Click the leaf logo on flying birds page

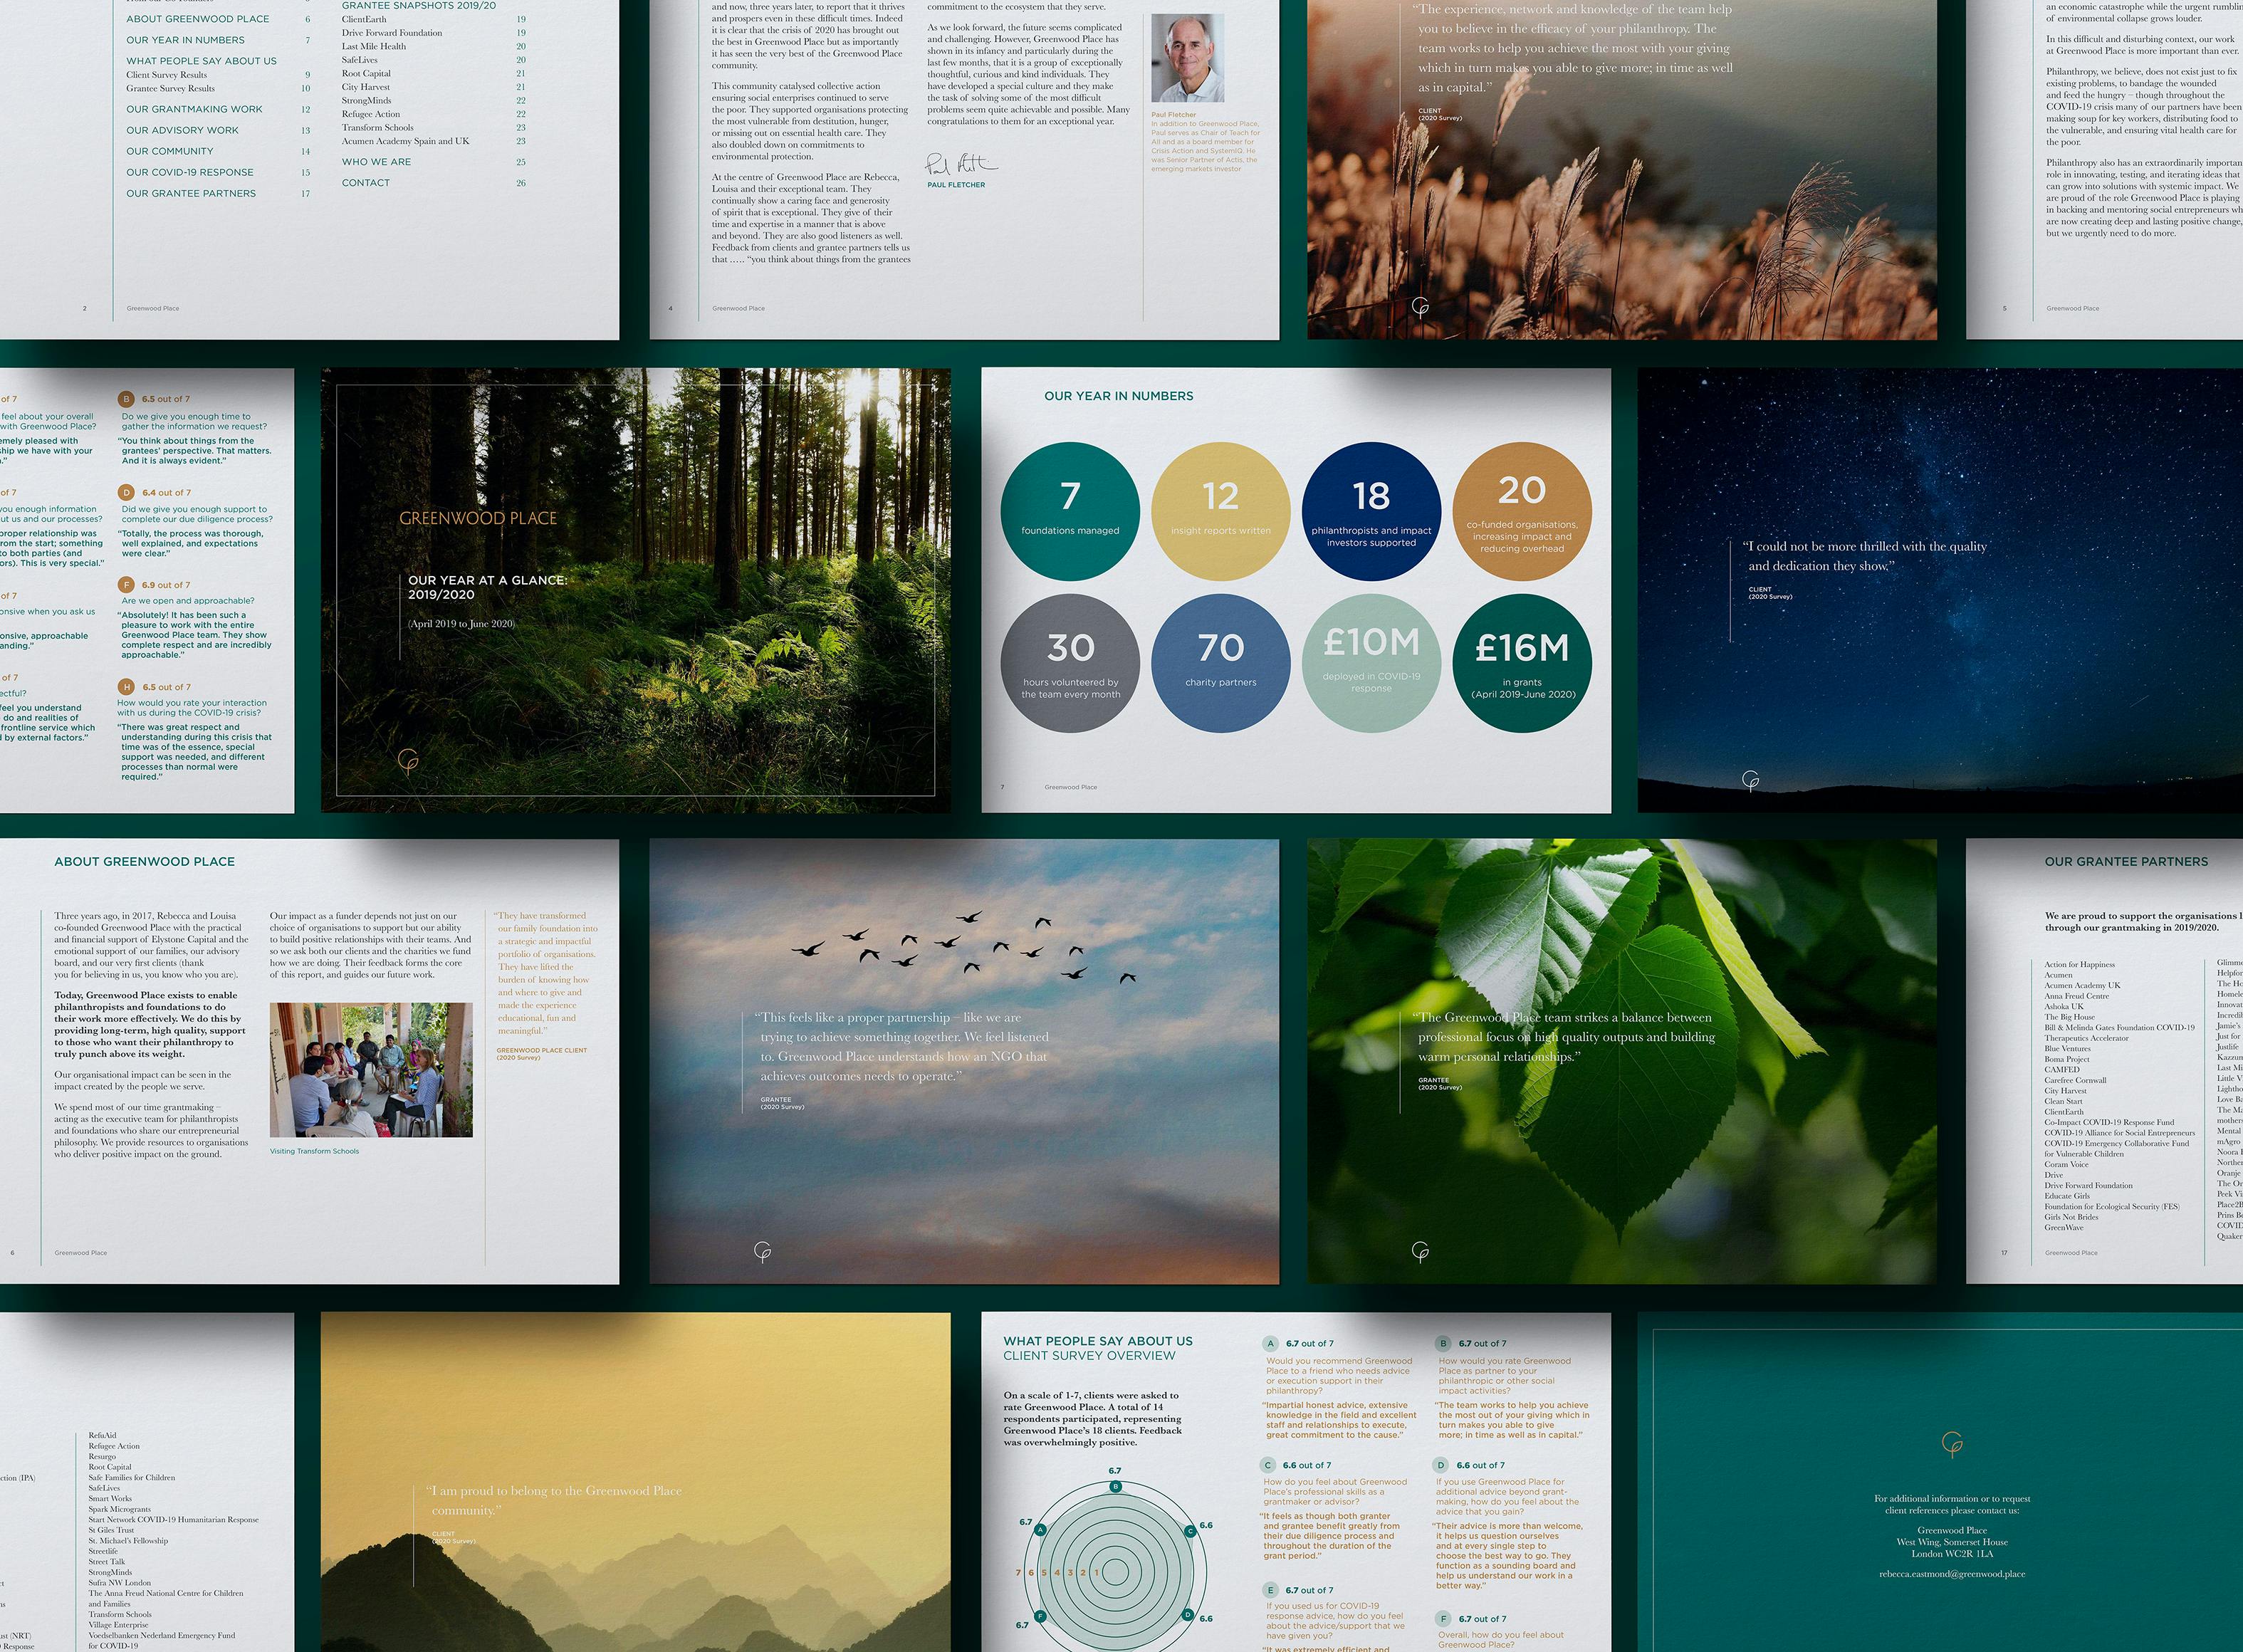[x=762, y=1252]
